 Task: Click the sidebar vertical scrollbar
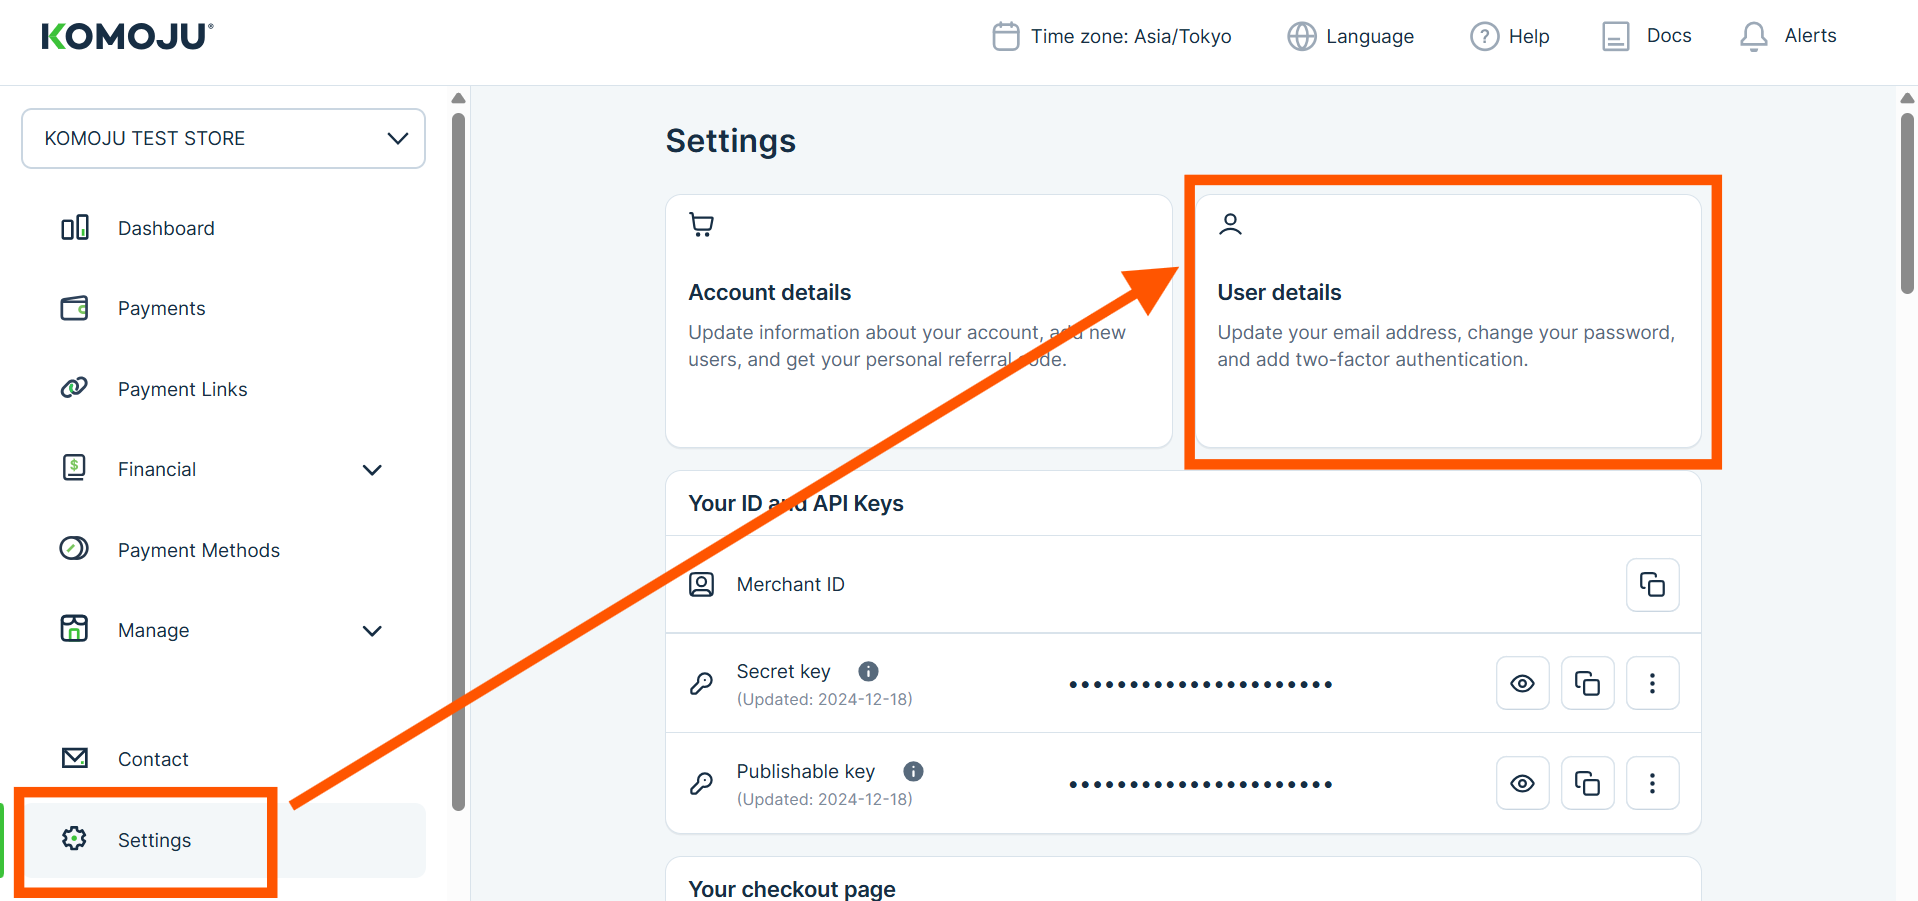458,460
